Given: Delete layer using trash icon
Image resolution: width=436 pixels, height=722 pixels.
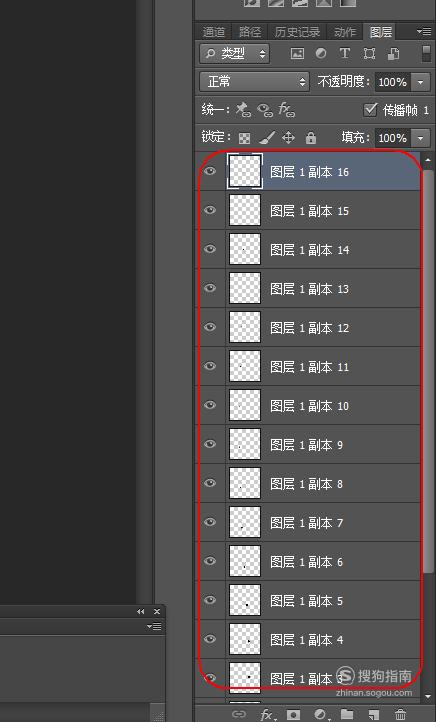Looking at the screenshot, I should (x=400, y=714).
